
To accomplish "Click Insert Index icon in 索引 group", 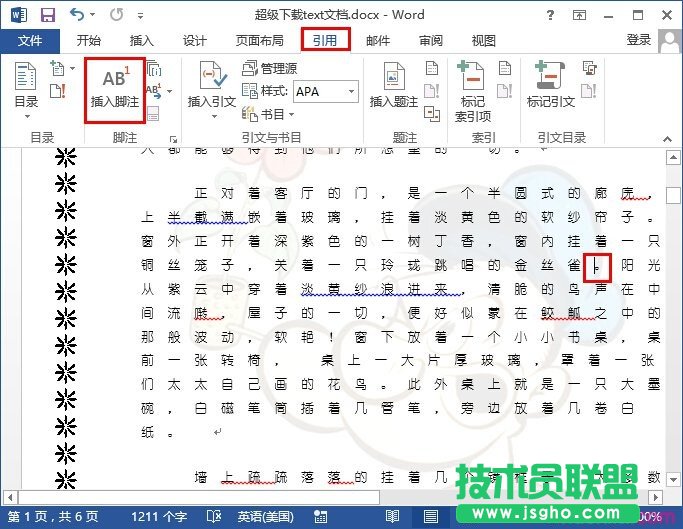I will pyautogui.click(x=504, y=68).
